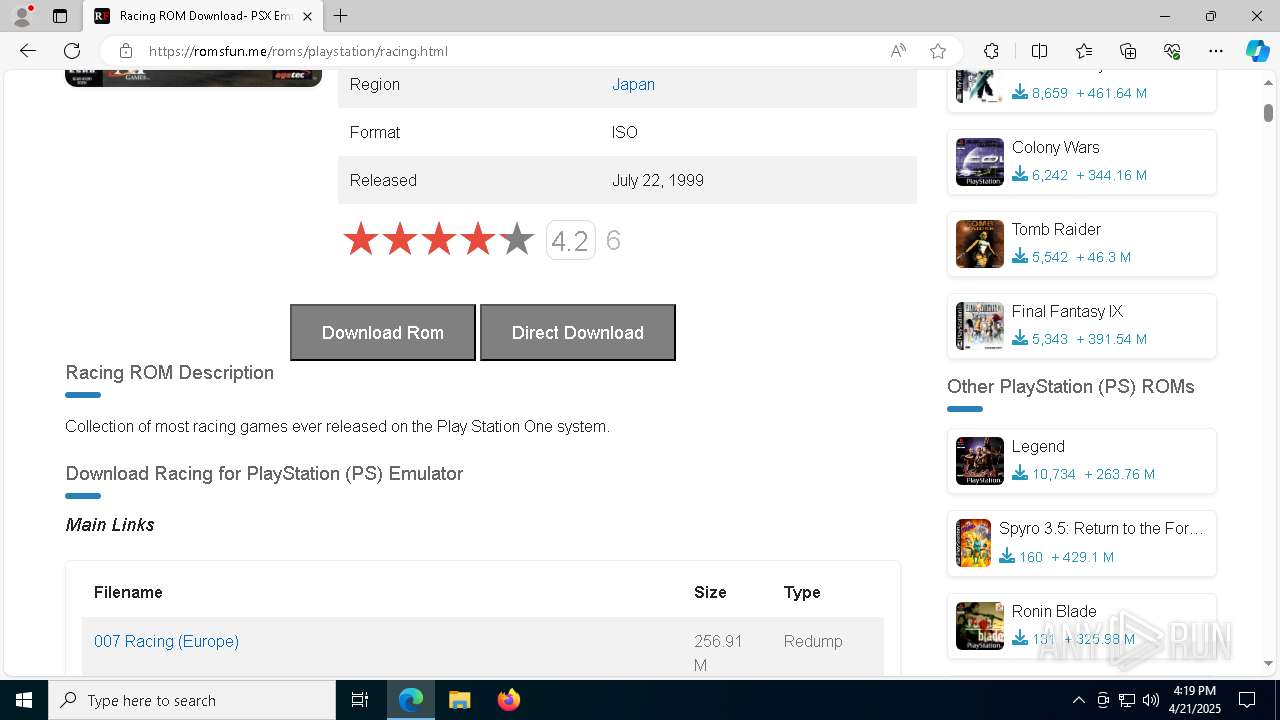Click the Final Fantasy IX cover thumbnail
This screenshot has width=1280, height=720.
pos(979,326)
